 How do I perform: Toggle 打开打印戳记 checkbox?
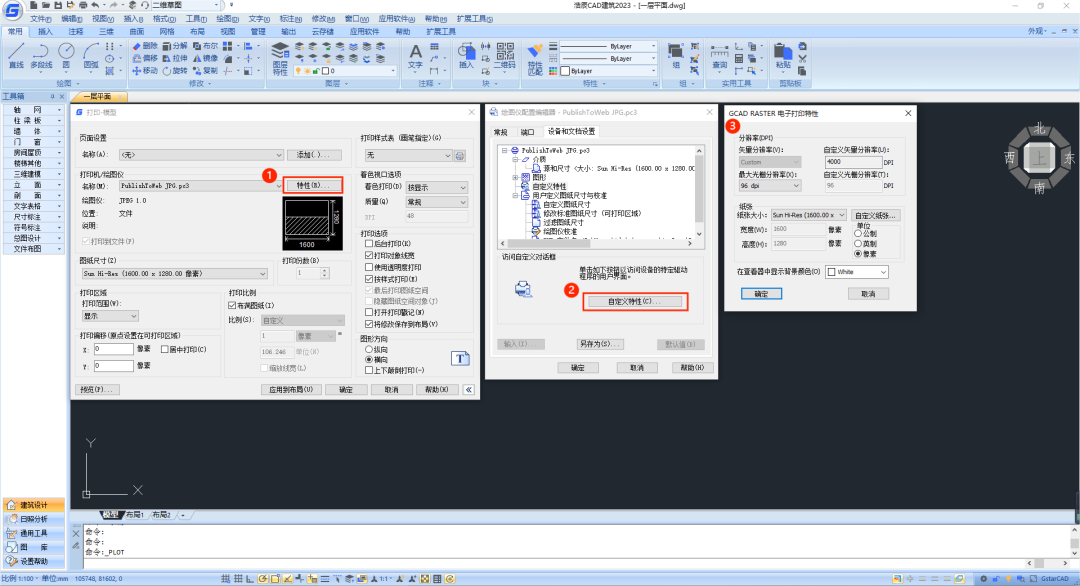pyautogui.click(x=369, y=313)
